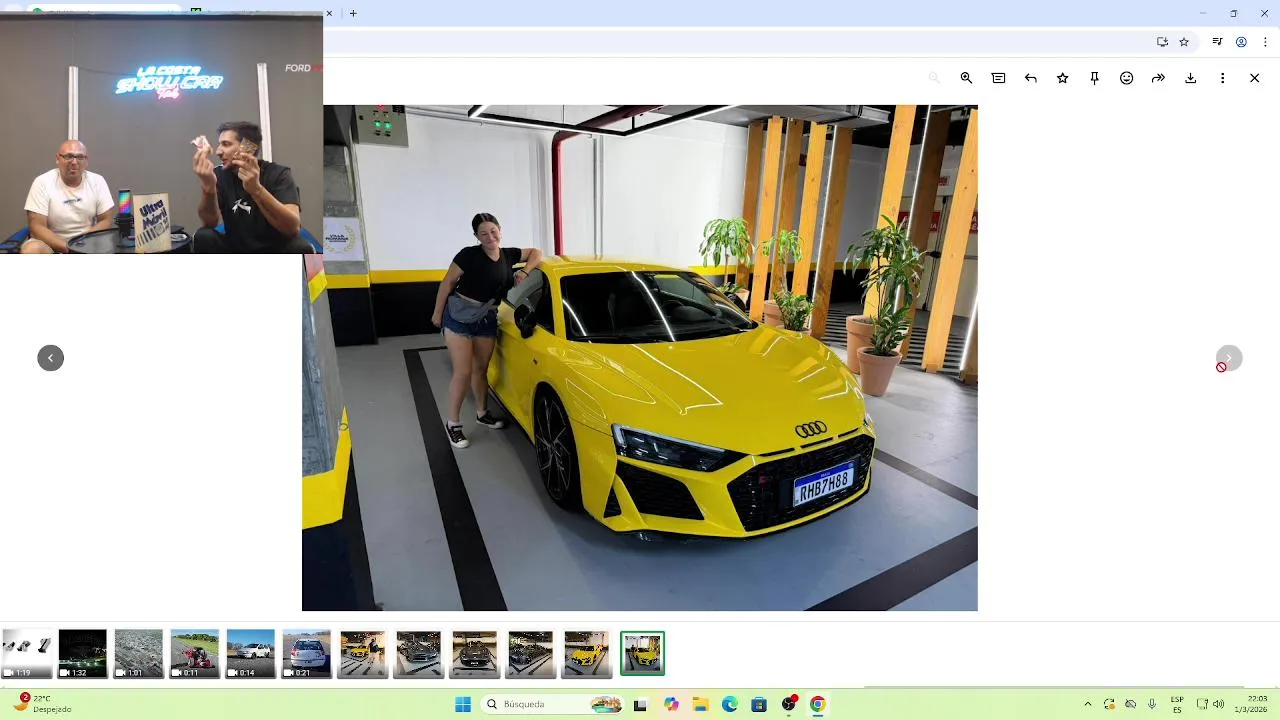Zoom in on the photo with magnifier
Screen dimensions: 1280x720
966,78
